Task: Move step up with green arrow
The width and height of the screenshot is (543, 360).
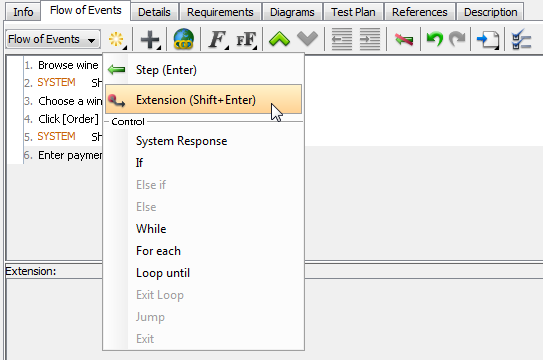Action: (x=279, y=39)
